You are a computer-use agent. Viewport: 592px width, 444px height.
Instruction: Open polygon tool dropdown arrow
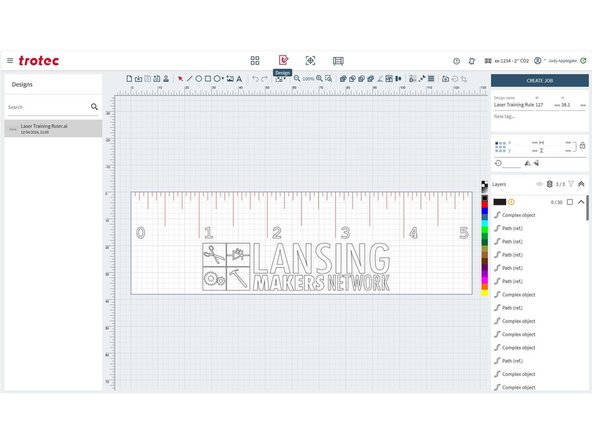(x=223, y=79)
